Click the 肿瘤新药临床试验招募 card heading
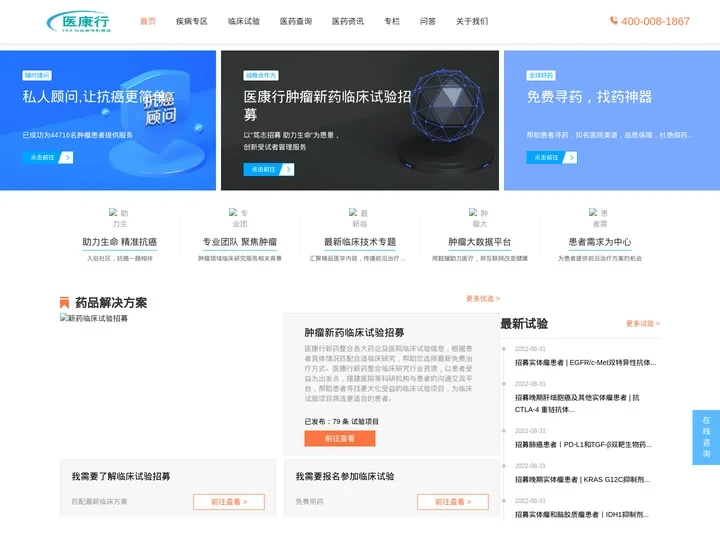 click(x=354, y=332)
